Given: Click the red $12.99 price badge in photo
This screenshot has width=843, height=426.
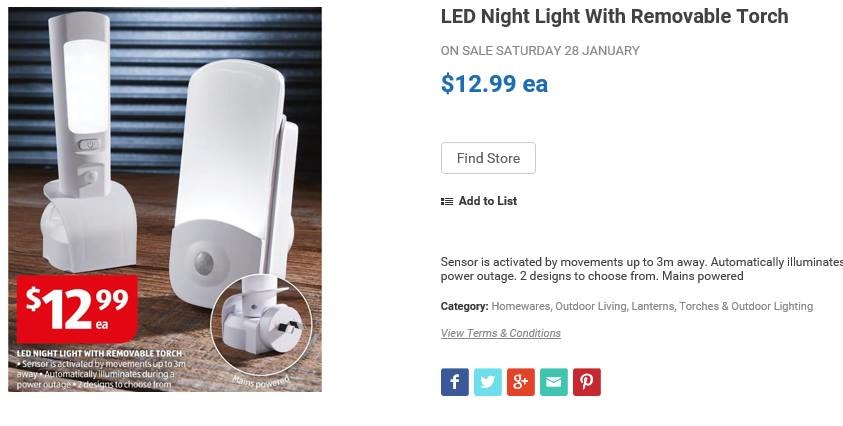Looking at the screenshot, I should (77, 307).
